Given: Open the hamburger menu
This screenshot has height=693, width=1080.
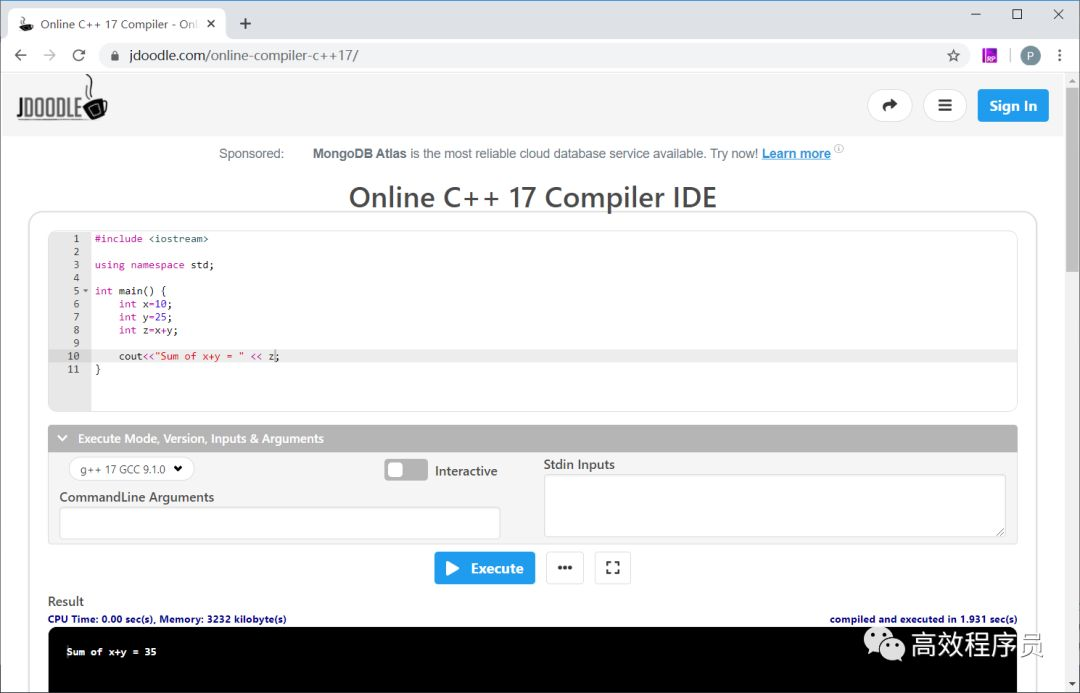Looking at the screenshot, I should 944,105.
